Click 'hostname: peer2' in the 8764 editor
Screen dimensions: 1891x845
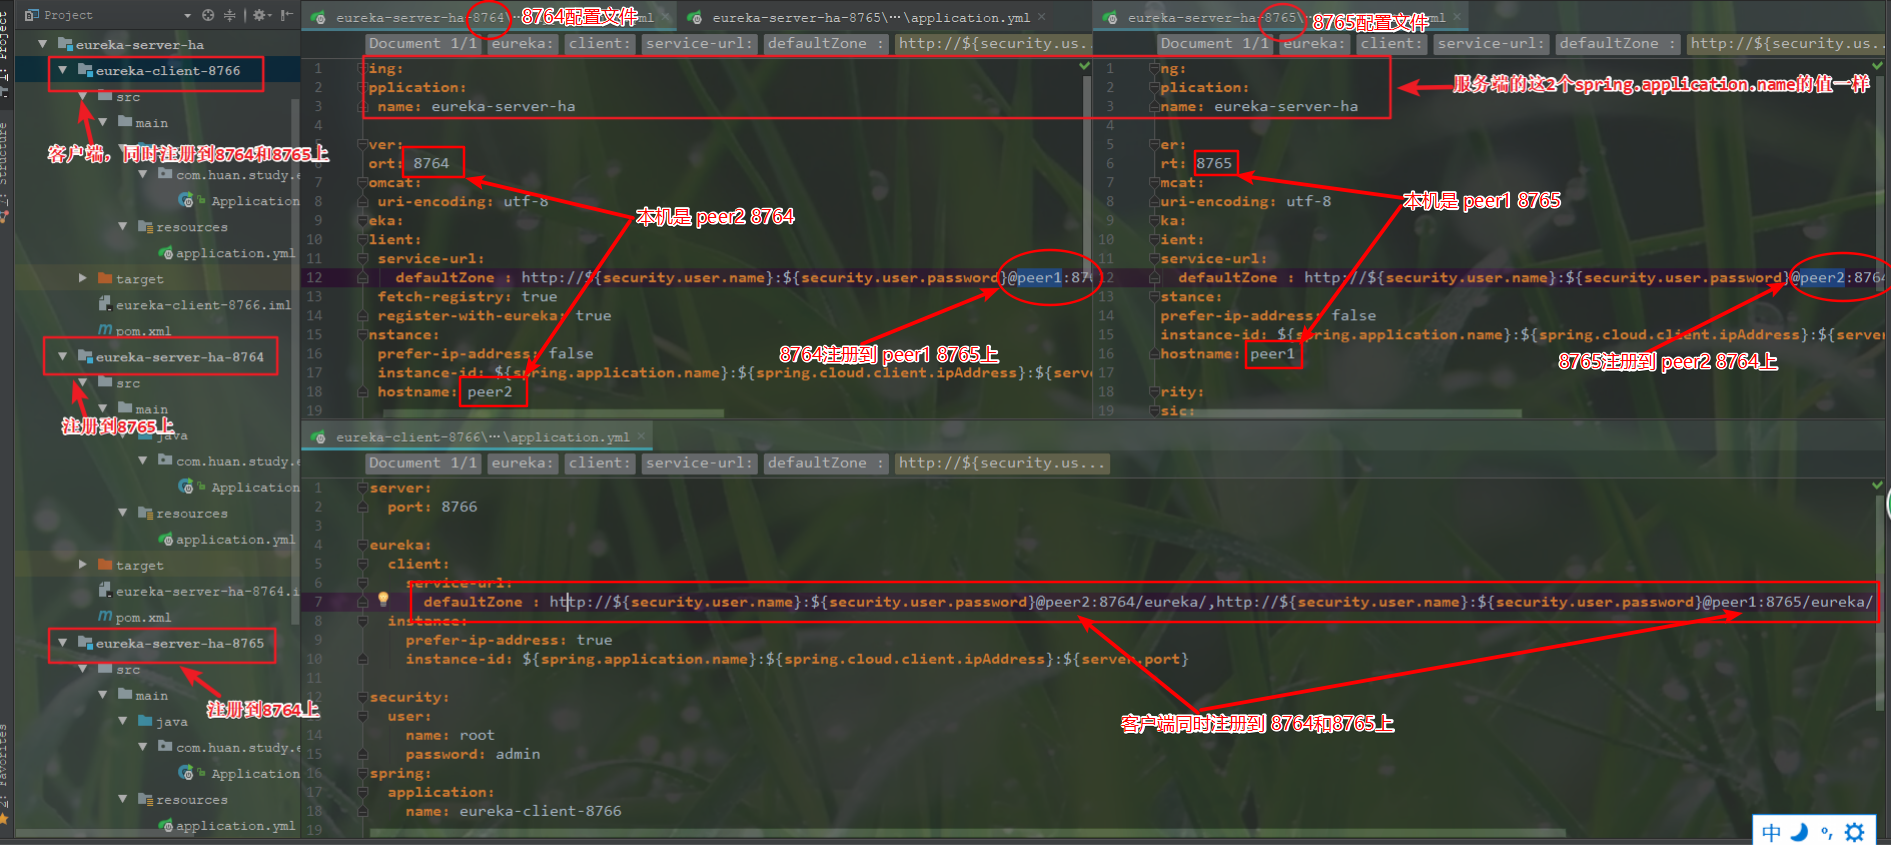pos(445,392)
